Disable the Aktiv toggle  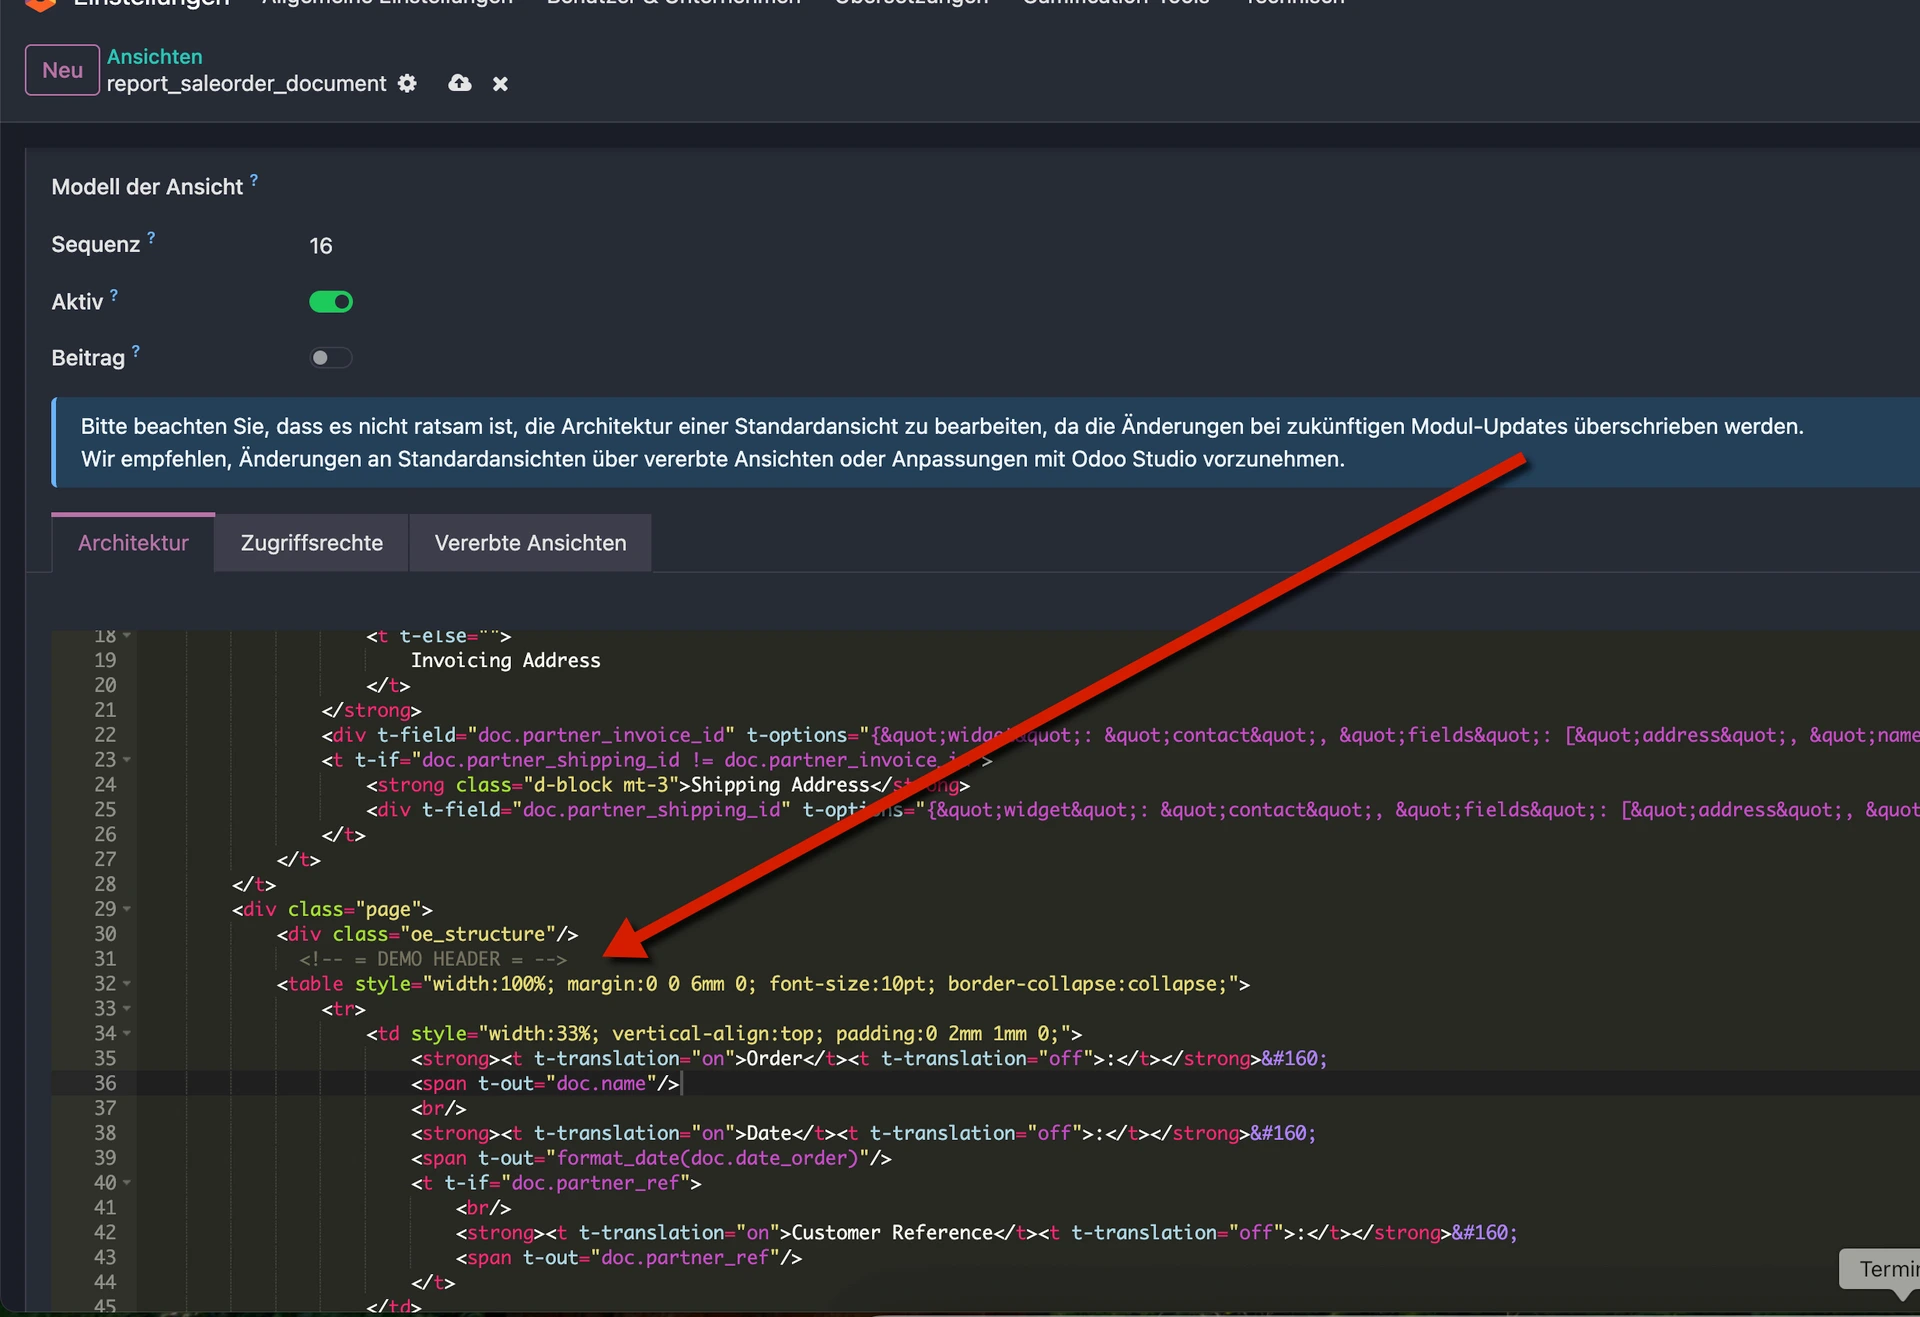click(330, 301)
